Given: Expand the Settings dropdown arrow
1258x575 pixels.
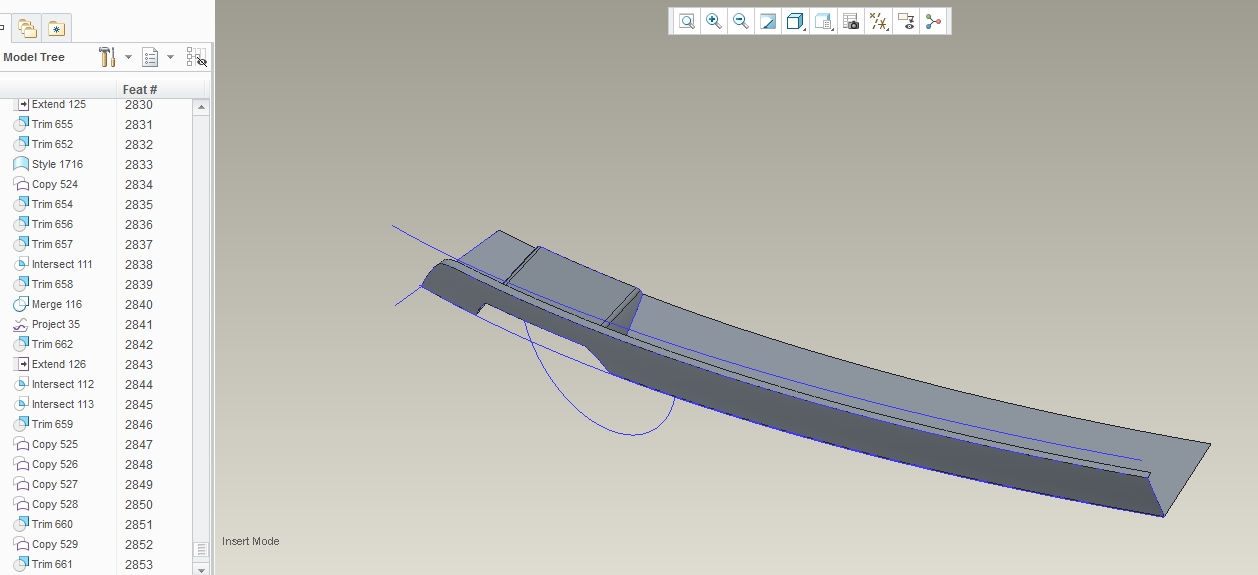Looking at the screenshot, I should [x=128, y=57].
